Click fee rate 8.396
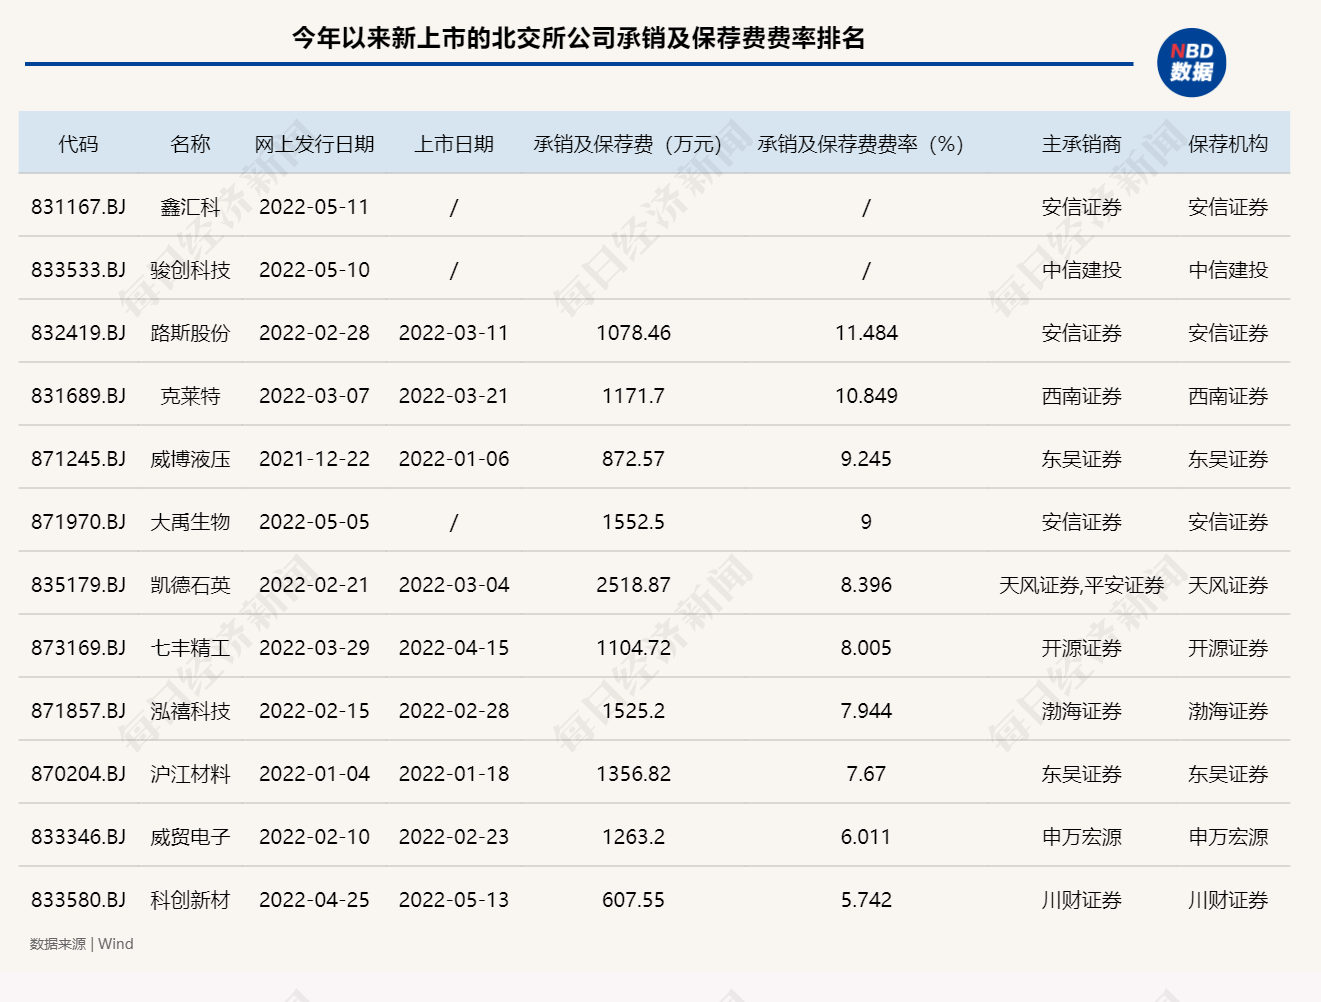 coord(866,585)
